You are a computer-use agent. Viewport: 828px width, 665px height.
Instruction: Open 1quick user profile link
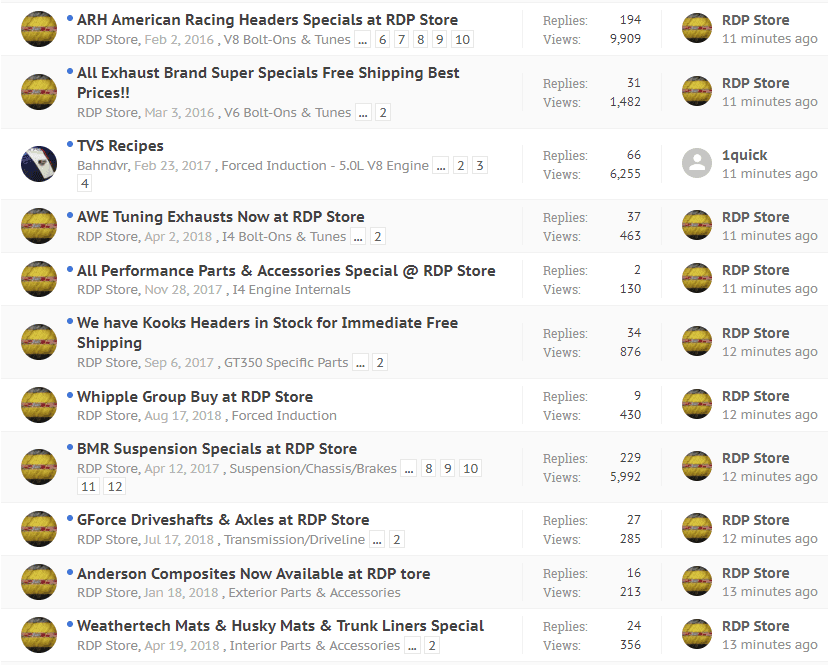[x=745, y=155]
